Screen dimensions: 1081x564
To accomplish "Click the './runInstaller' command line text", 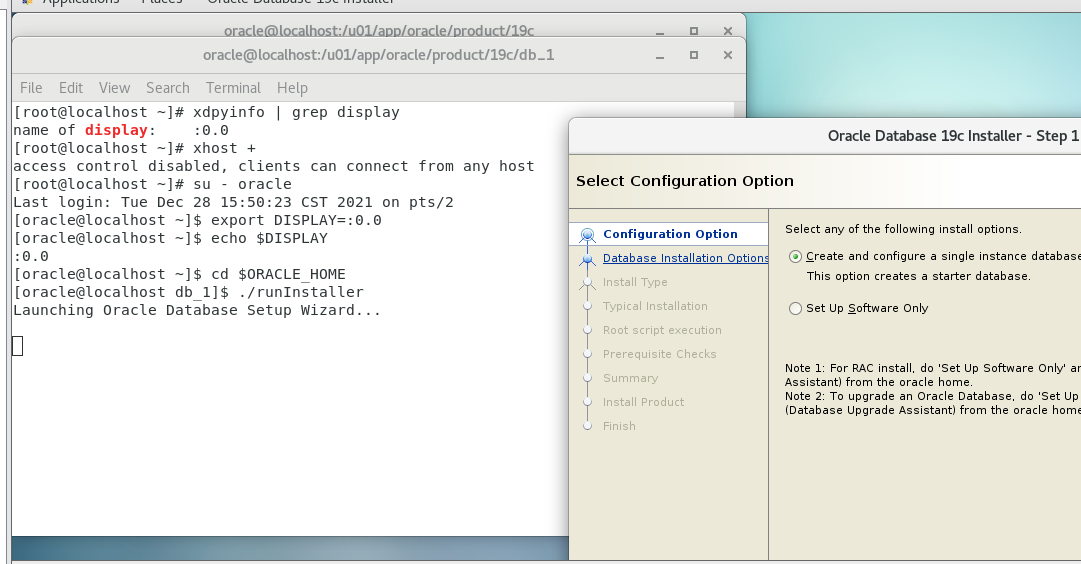I will 188,292.
